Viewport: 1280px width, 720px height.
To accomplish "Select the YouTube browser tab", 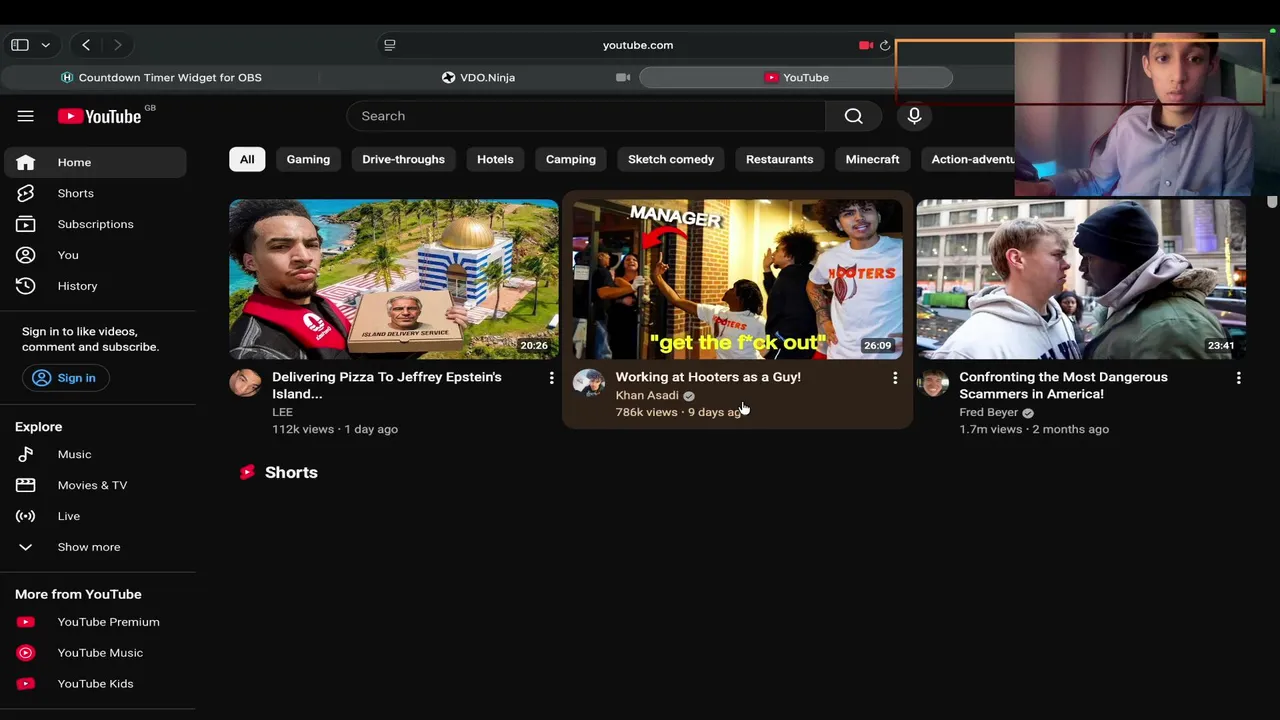I will pos(796,77).
